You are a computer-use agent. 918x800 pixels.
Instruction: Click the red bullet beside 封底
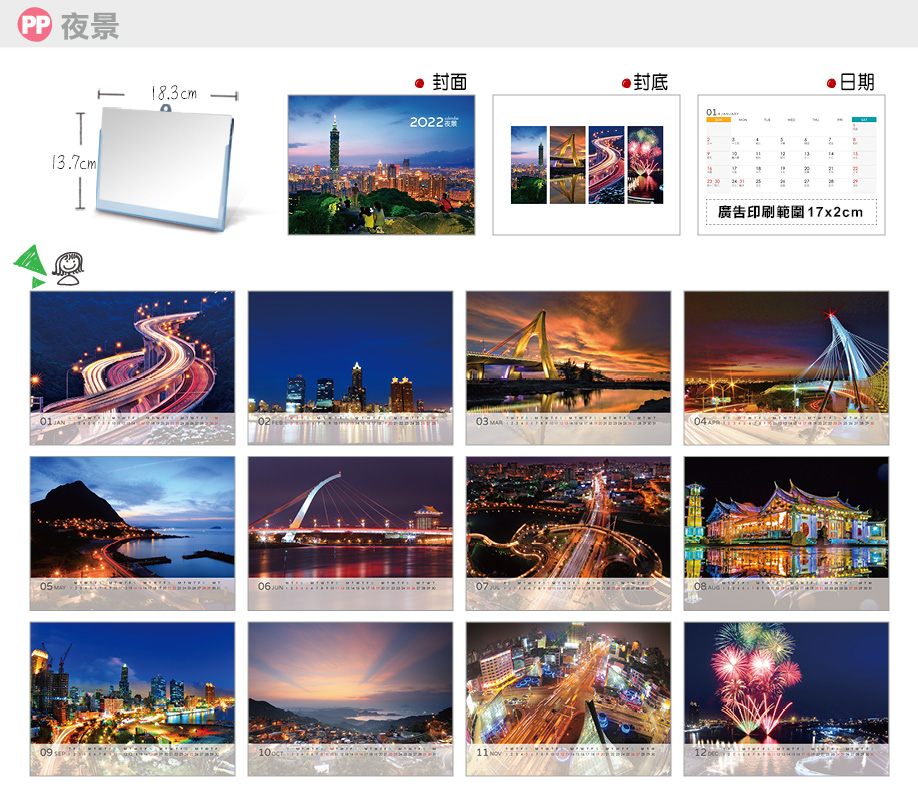[626, 83]
